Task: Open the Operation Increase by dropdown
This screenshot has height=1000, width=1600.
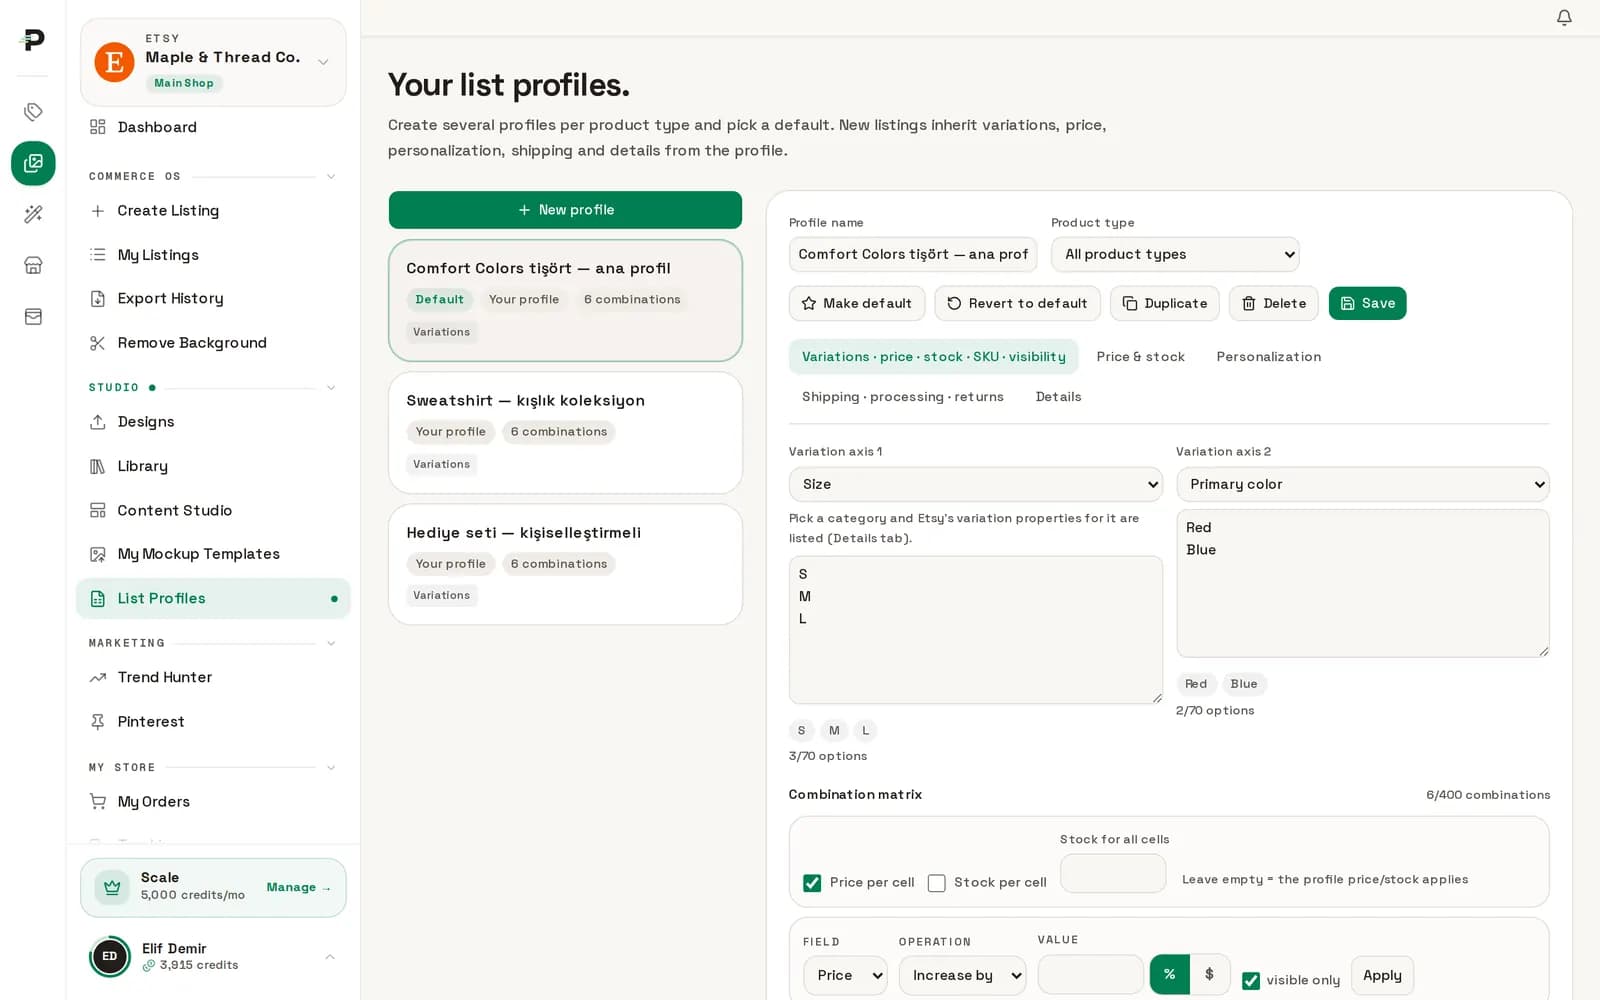Action: point(962,975)
